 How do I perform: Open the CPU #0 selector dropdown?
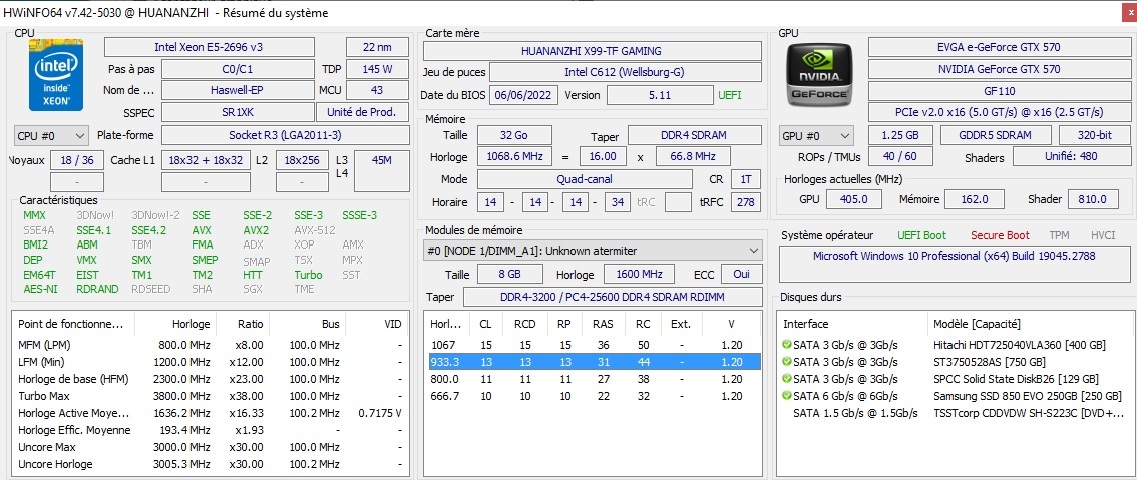(52, 135)
